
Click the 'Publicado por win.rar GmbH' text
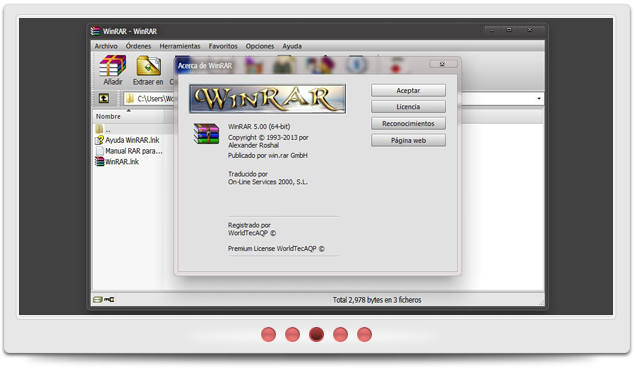(268, 156)
